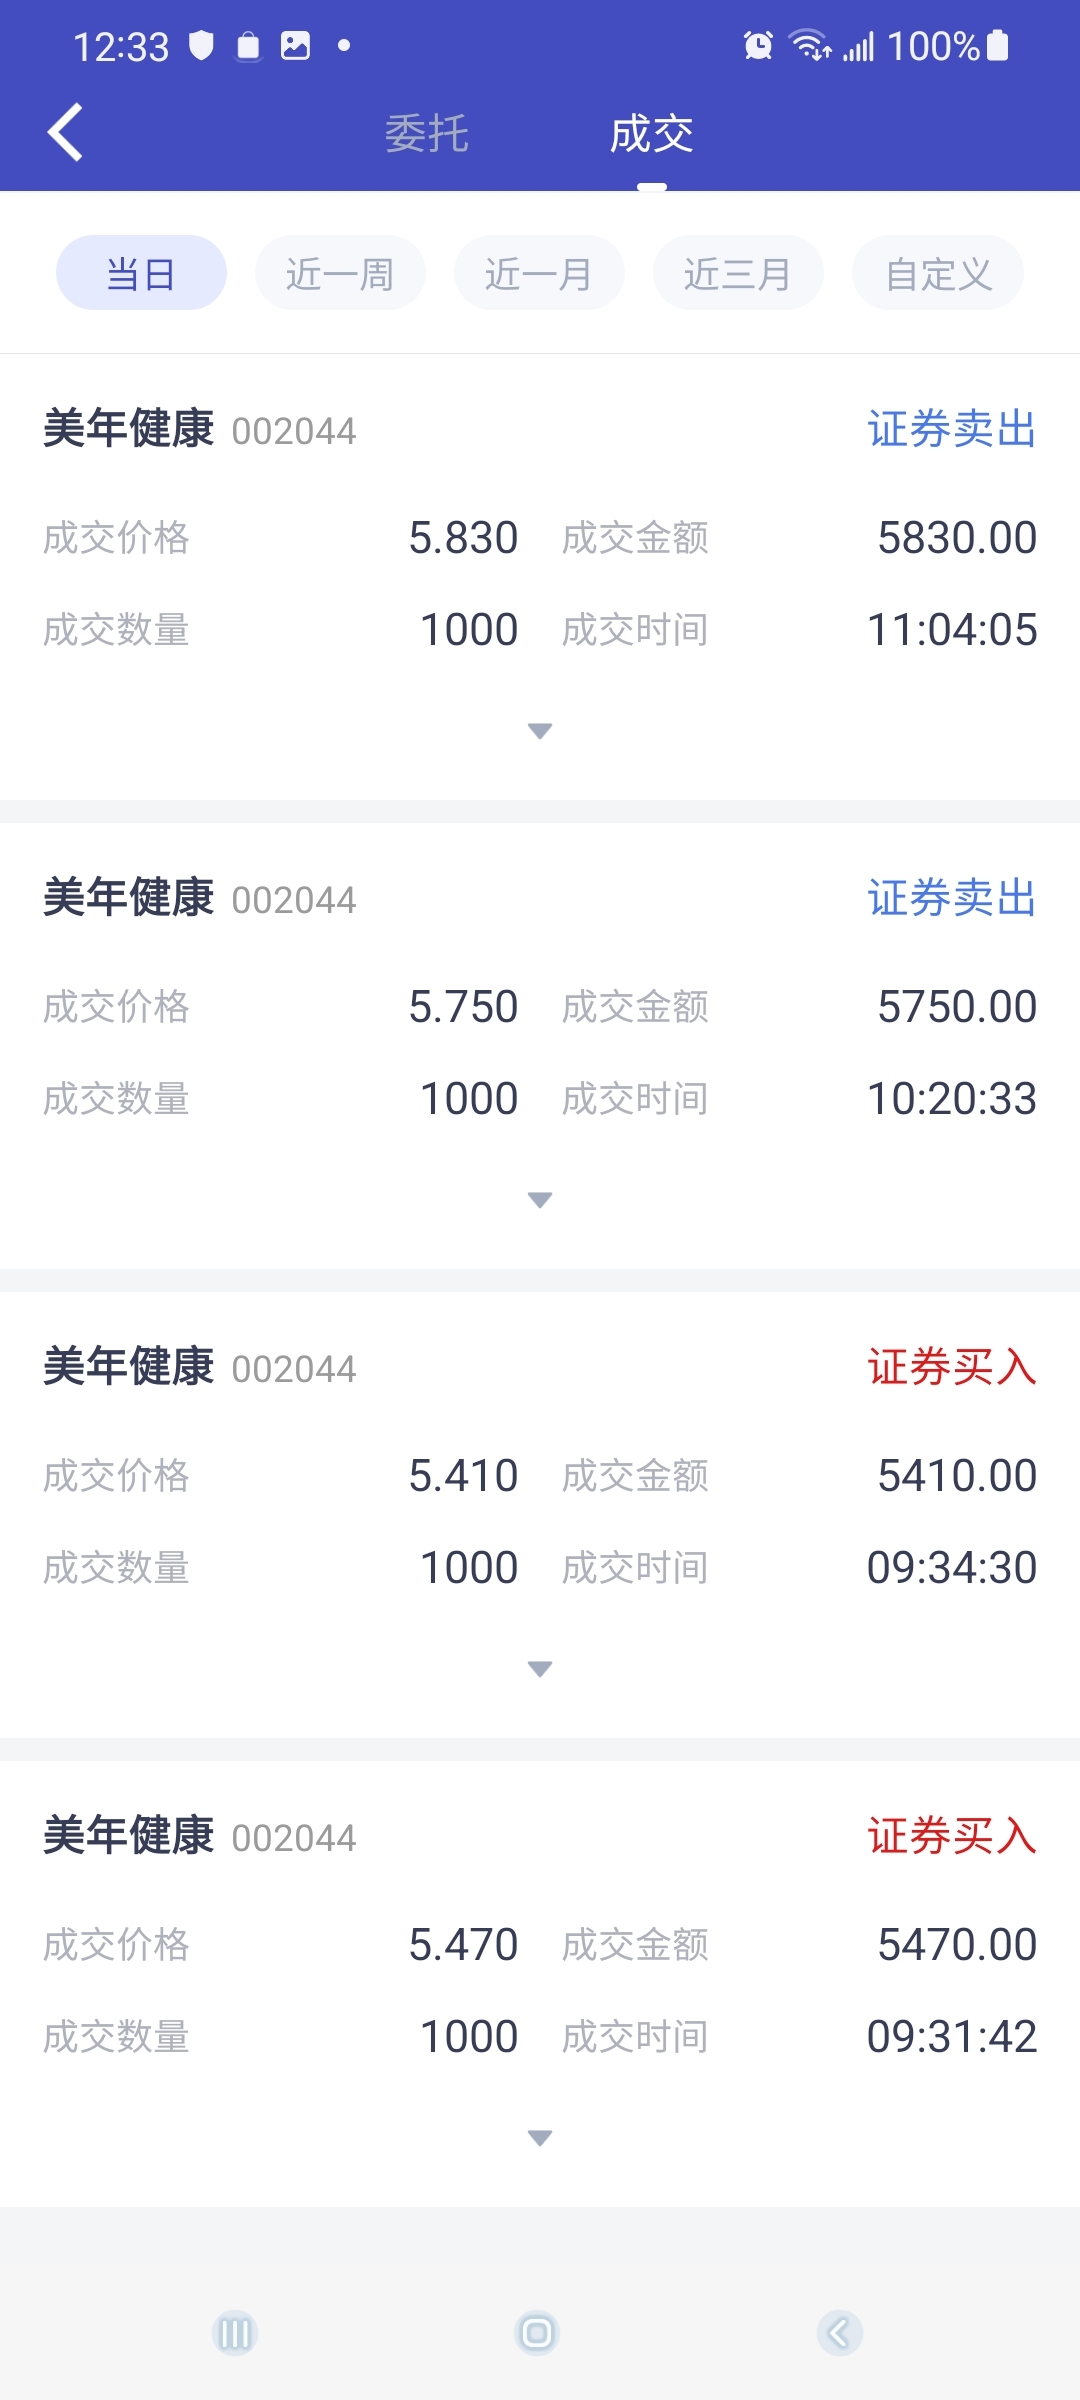Tap the image notification icon in status bar
Screen dimensions: 1080x2400
(296, 46)
